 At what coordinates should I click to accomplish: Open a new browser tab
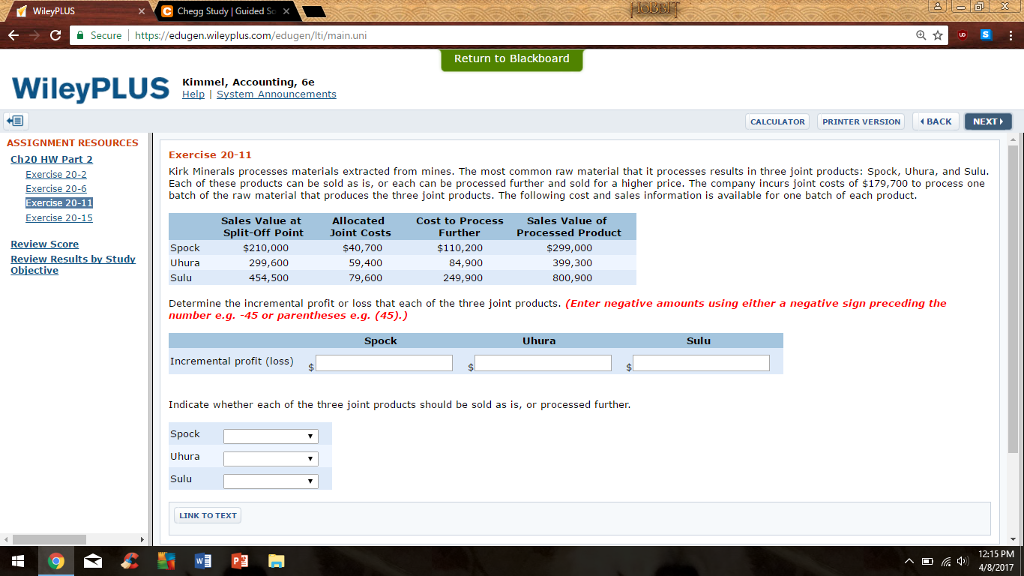pos(314,11)
